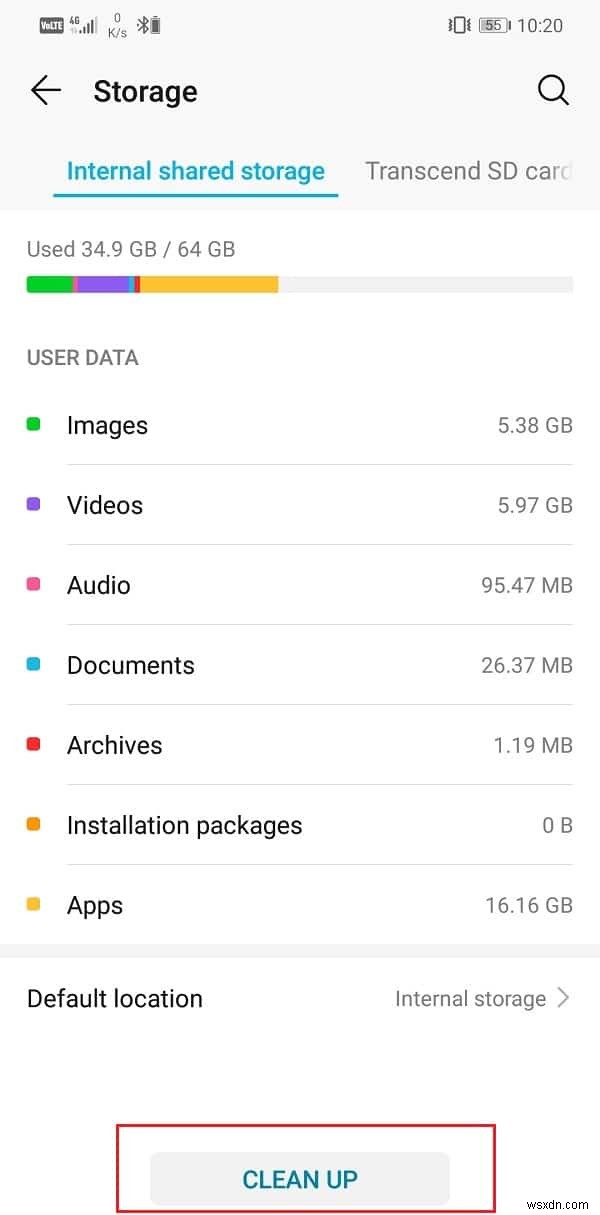Tap the green Images category dot

point(33,424)
